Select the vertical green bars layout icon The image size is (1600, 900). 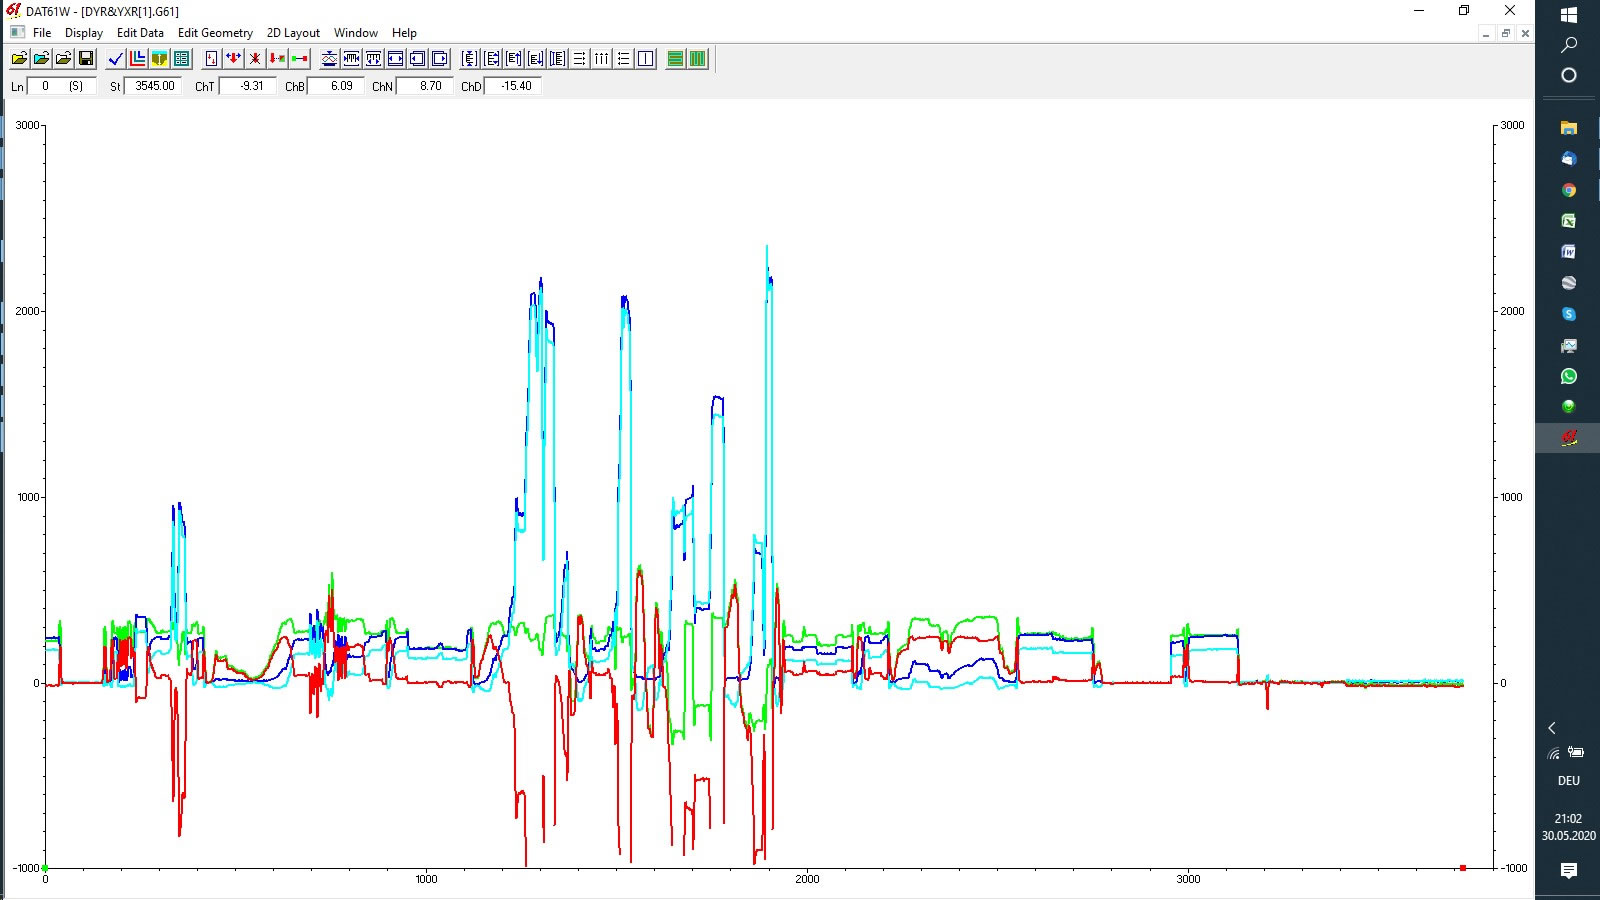(698, 59)
